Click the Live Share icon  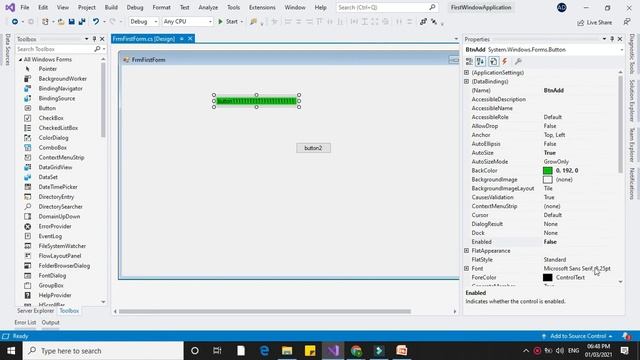tap(580, 22)
